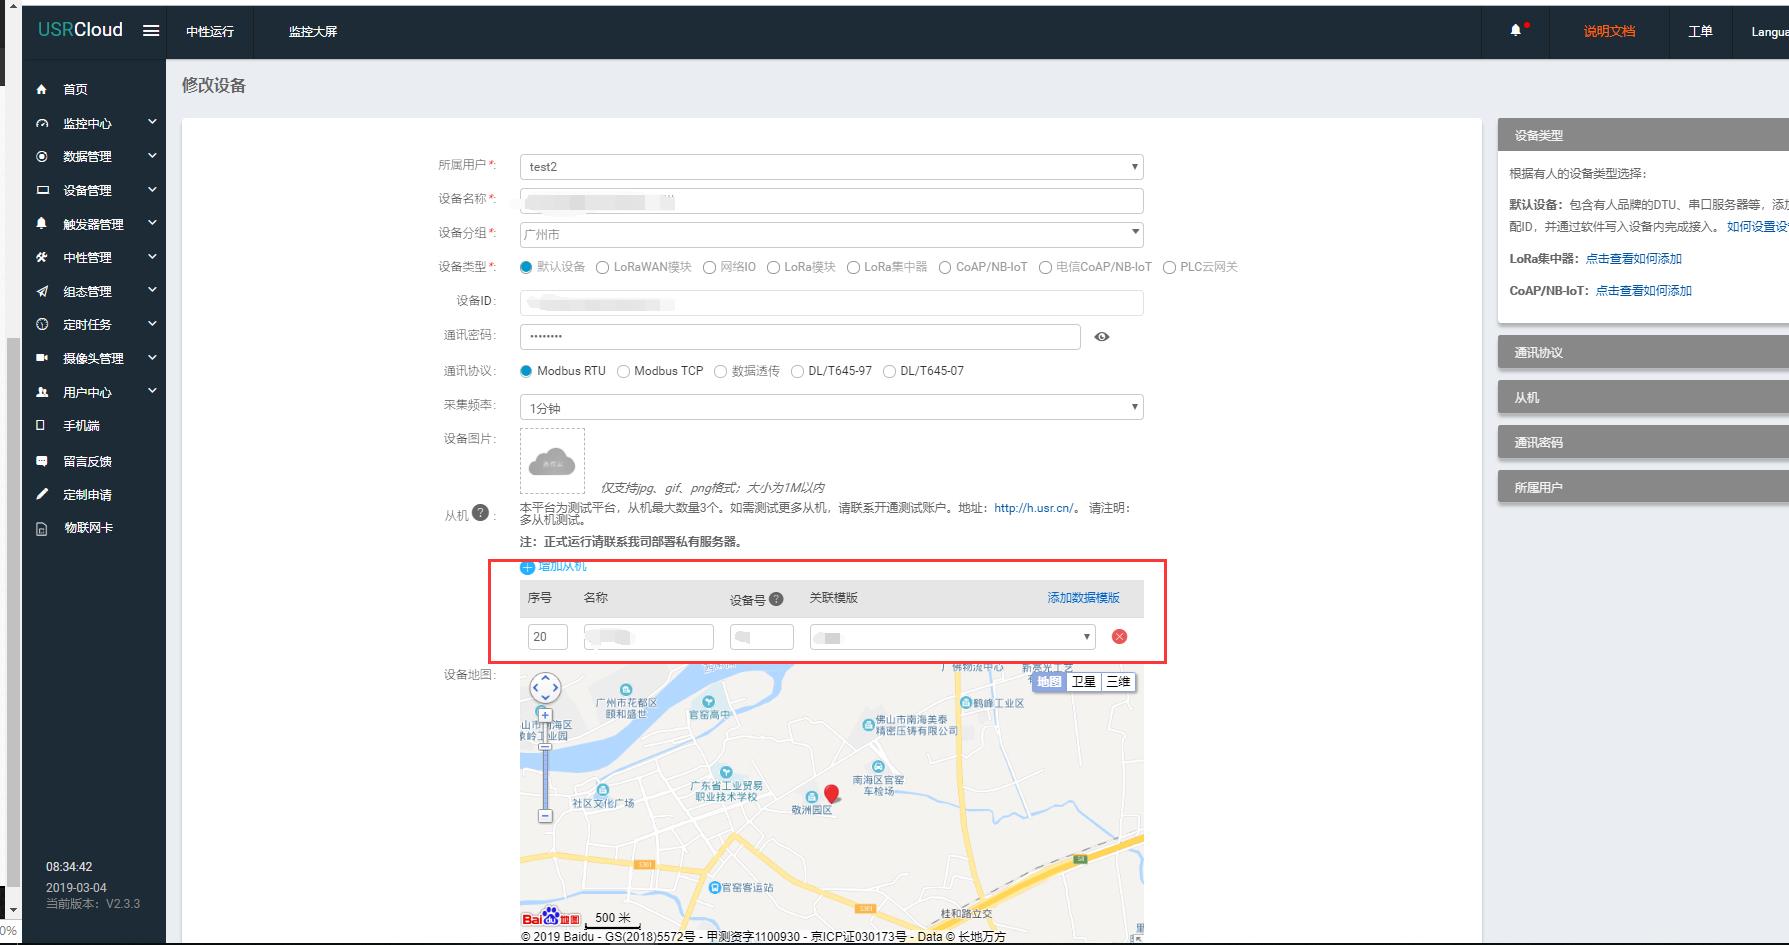The height and width of the screenshot is (945, 1789).
Task: Expand the 通讯协议 help panel
Action: point(1643,352)
